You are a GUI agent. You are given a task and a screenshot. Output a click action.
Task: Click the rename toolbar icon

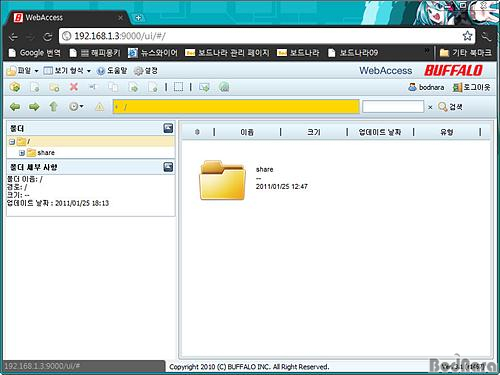tap(93, 87)
